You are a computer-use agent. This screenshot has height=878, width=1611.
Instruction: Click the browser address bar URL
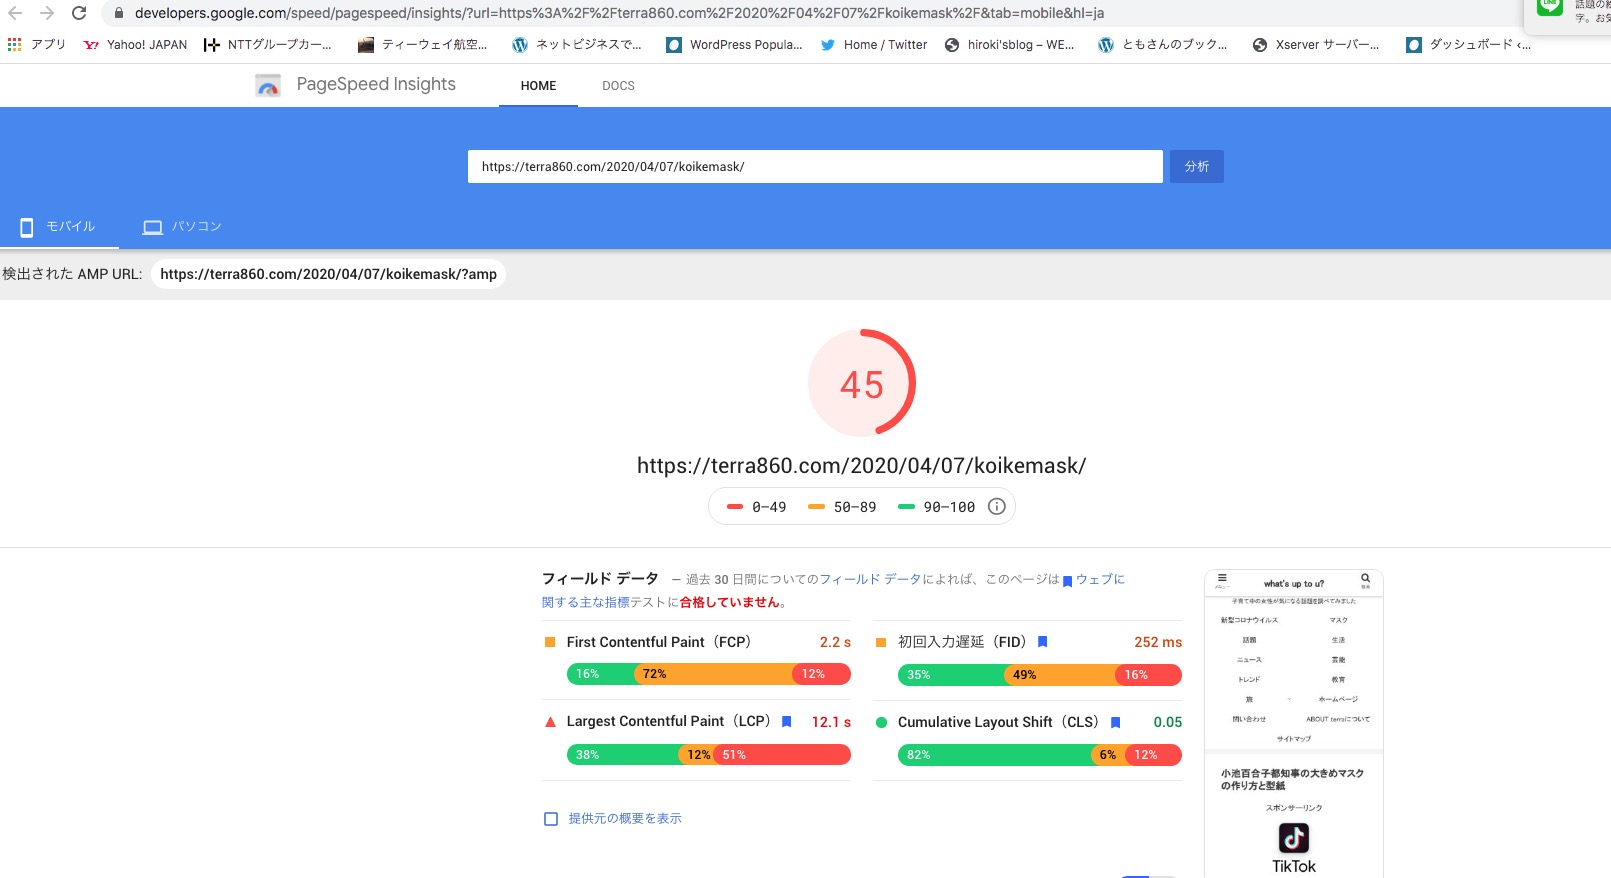[x=619, y=14]
